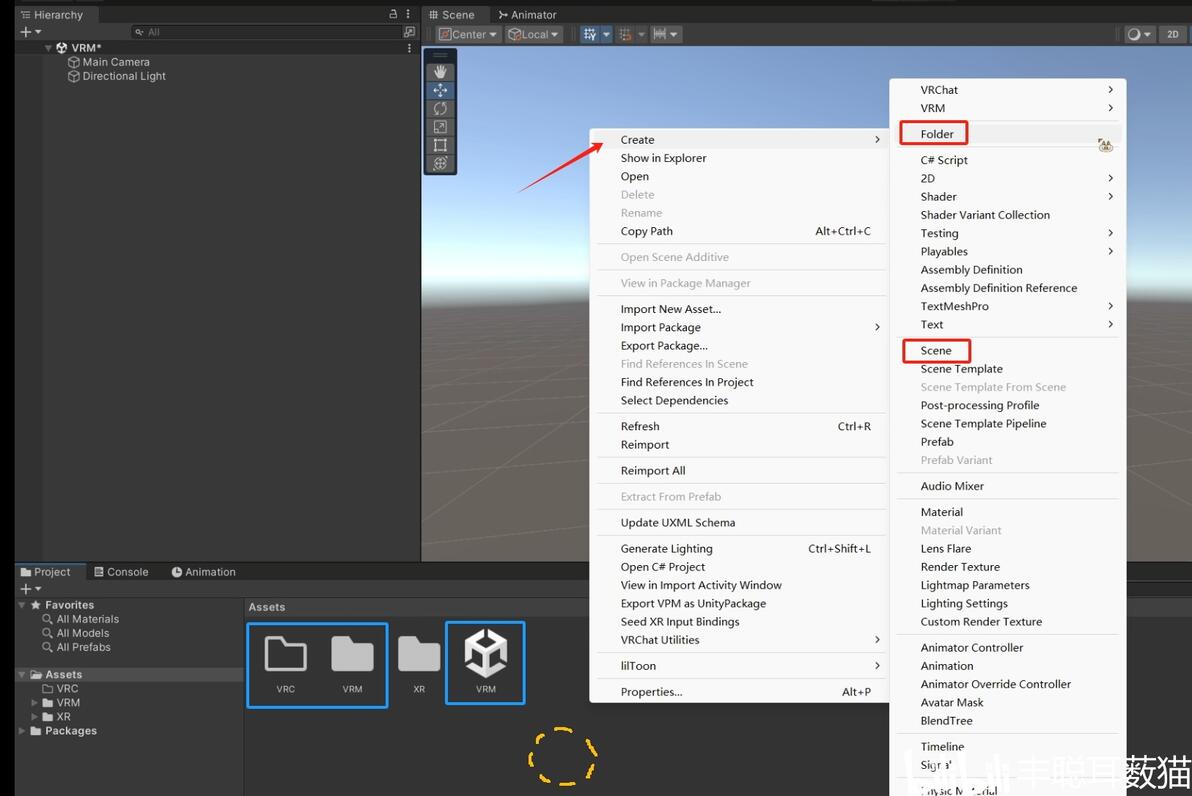The height and width of the screenshot is (796, 1192).
Task: Open the snap increment settings dropdown
Action: tap(665, 34)
